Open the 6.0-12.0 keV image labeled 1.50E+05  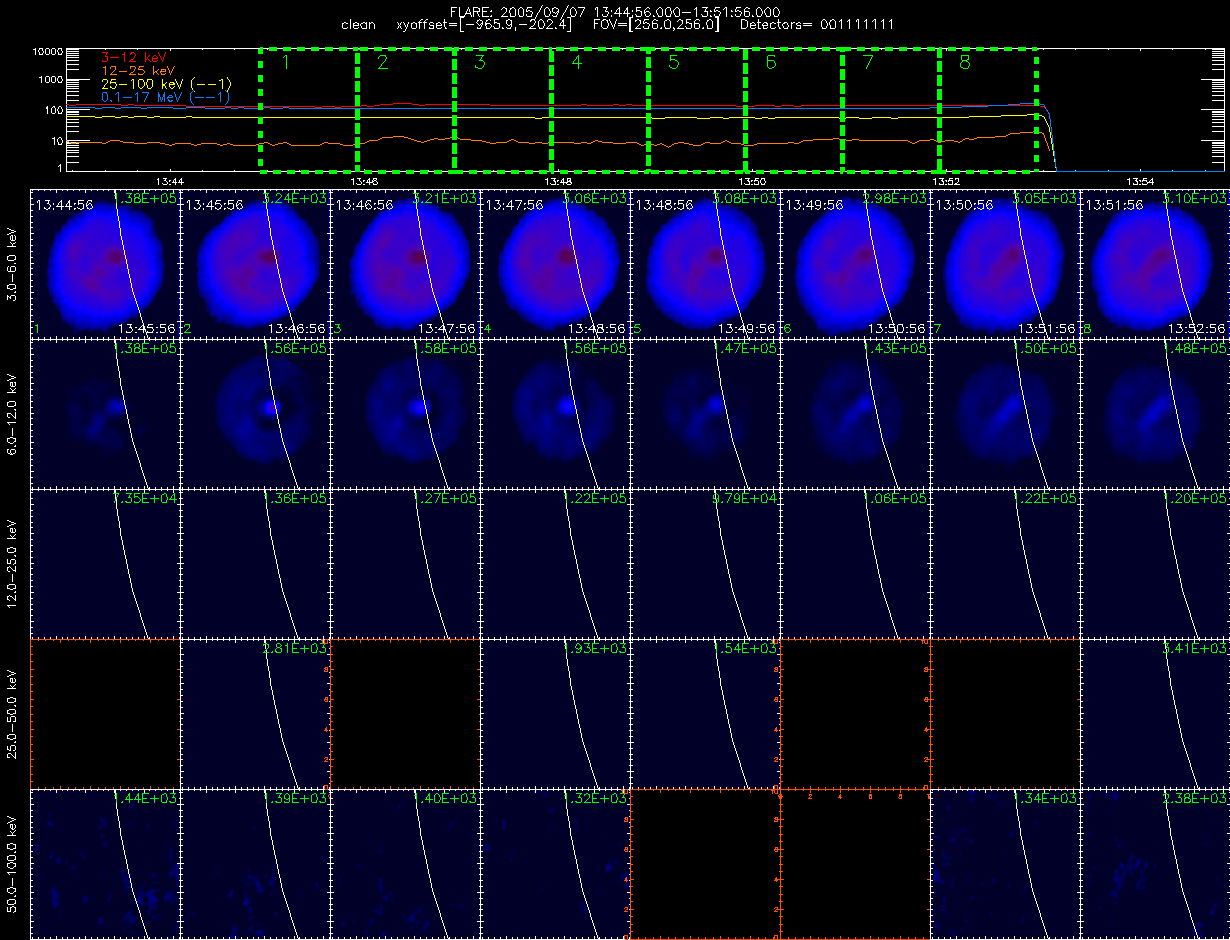tap(1005, 412)
